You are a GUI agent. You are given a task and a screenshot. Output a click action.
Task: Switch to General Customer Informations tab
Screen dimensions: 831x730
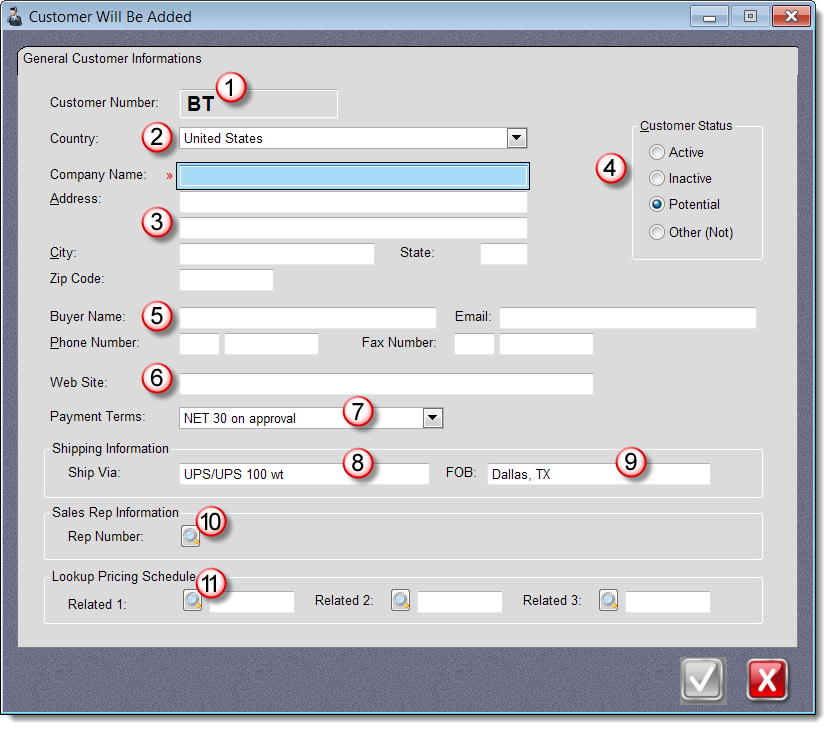pos(112,59)
